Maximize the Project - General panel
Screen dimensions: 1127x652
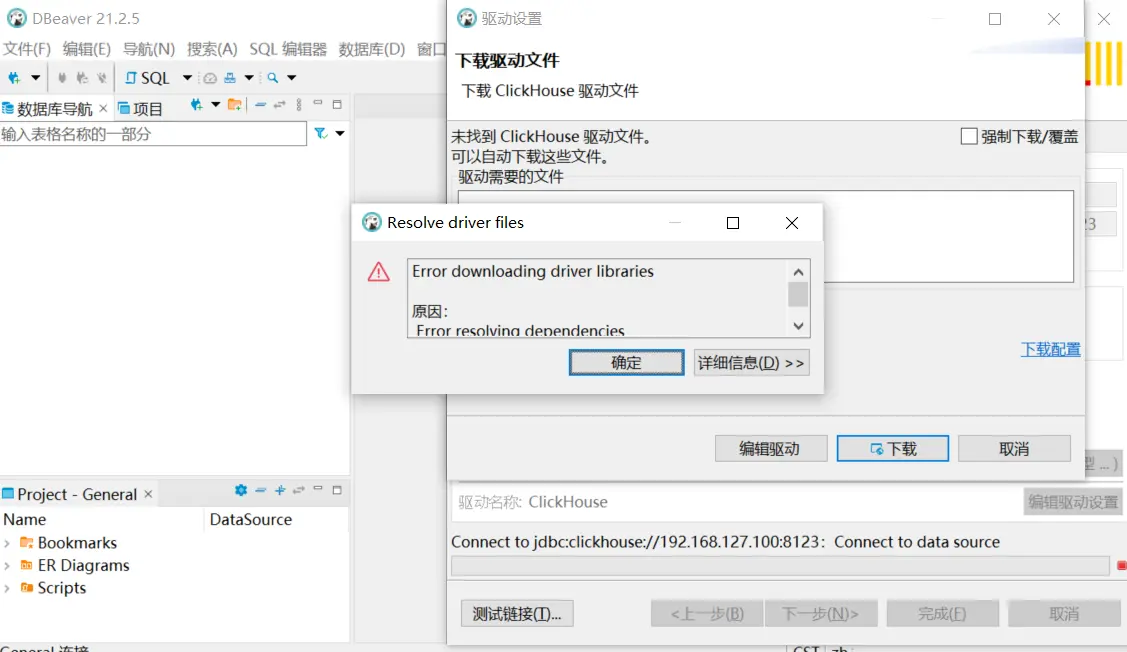(x=337, y=490)
